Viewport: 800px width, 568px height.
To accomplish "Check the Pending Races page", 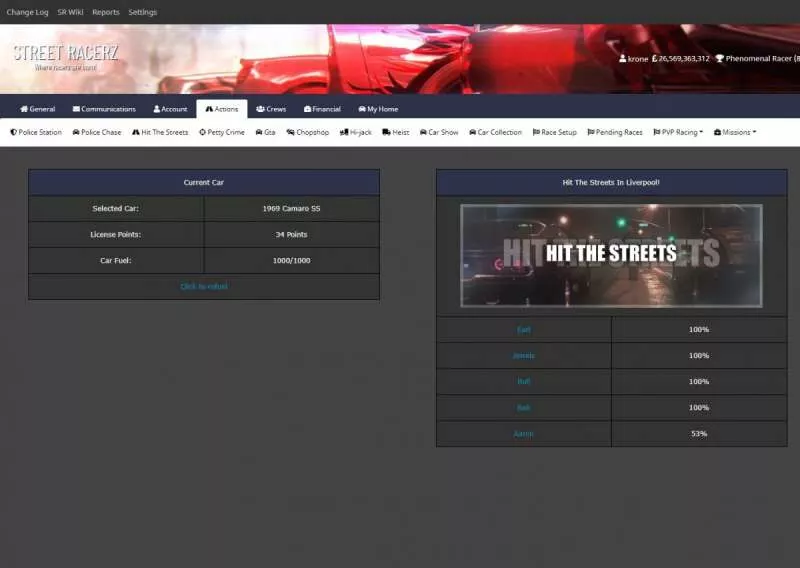I will coord(615,132).
